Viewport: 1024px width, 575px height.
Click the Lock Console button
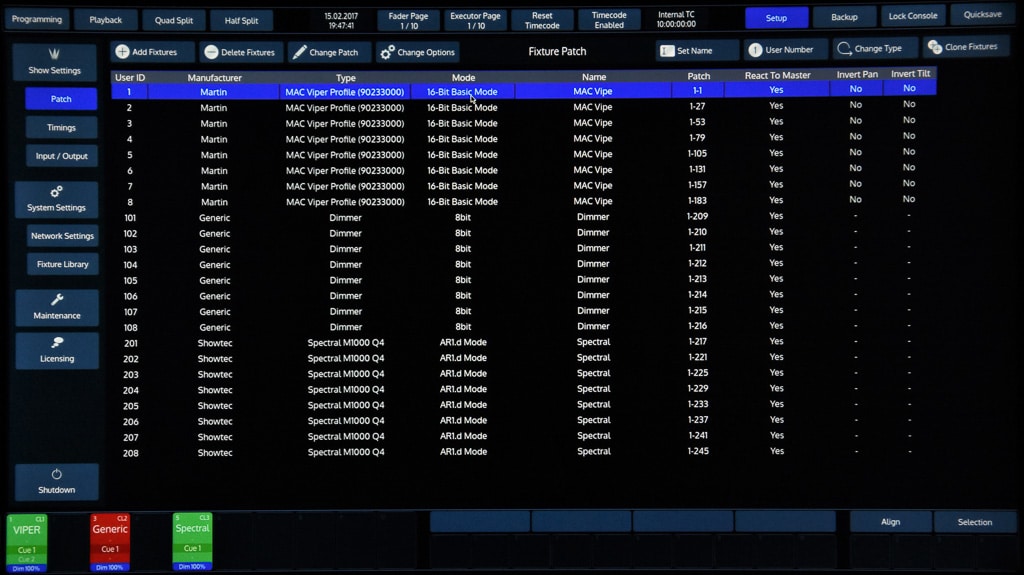[x=912, y=16]
